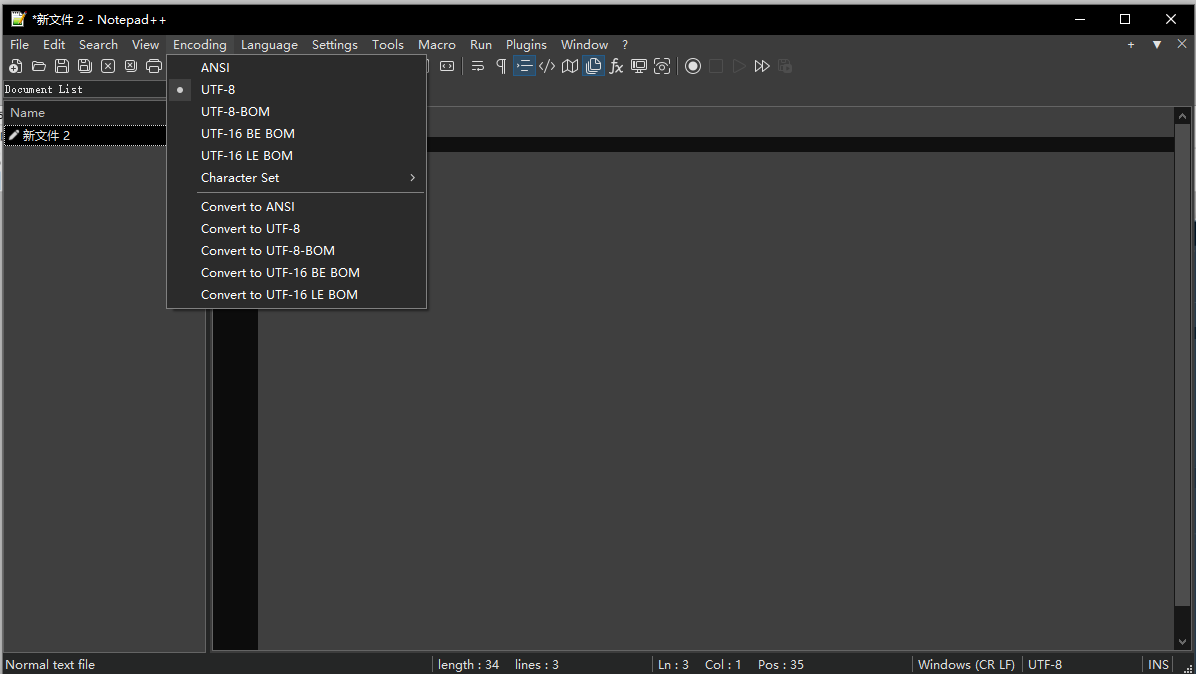Screen dimensions: 1196x674
Task: Click Convert to UTF-8
Action: point(296,229)
